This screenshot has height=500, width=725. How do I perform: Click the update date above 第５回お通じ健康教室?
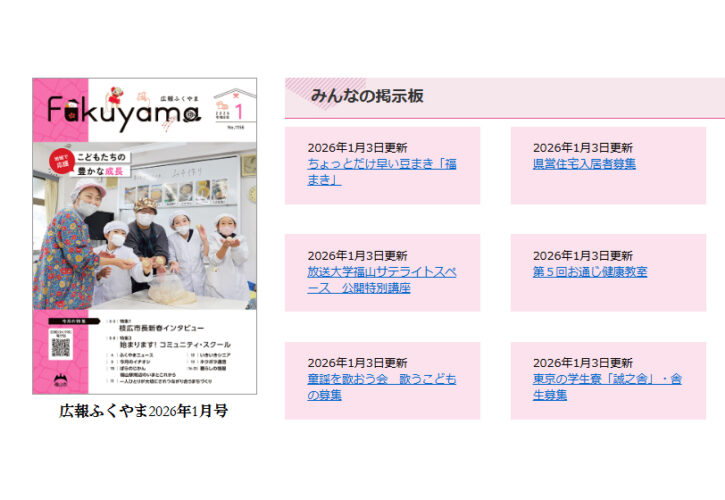pyautogui.click(x=582, y=256)
